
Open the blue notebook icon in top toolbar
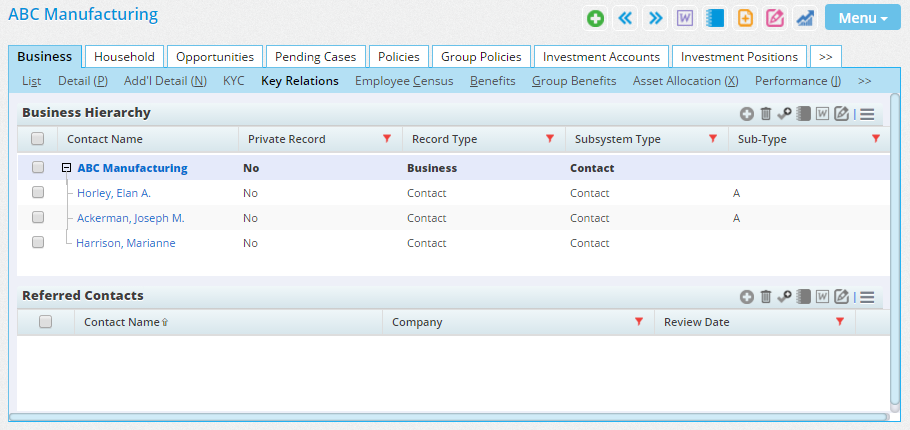tap(714, 18)
